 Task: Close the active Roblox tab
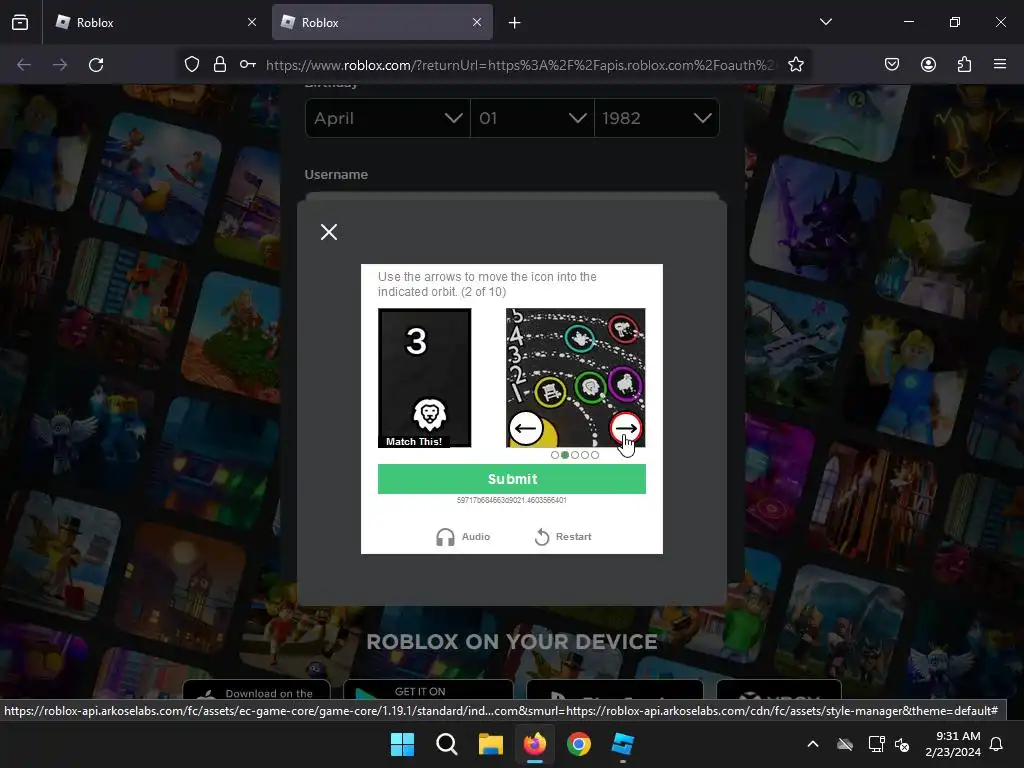pos(477,22)
